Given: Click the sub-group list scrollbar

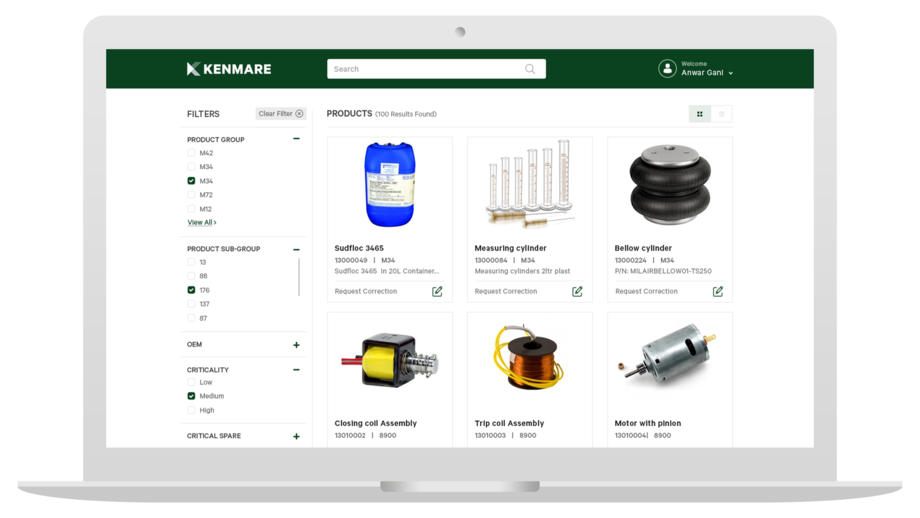Looking at the screenshot, I should point(299,277).
